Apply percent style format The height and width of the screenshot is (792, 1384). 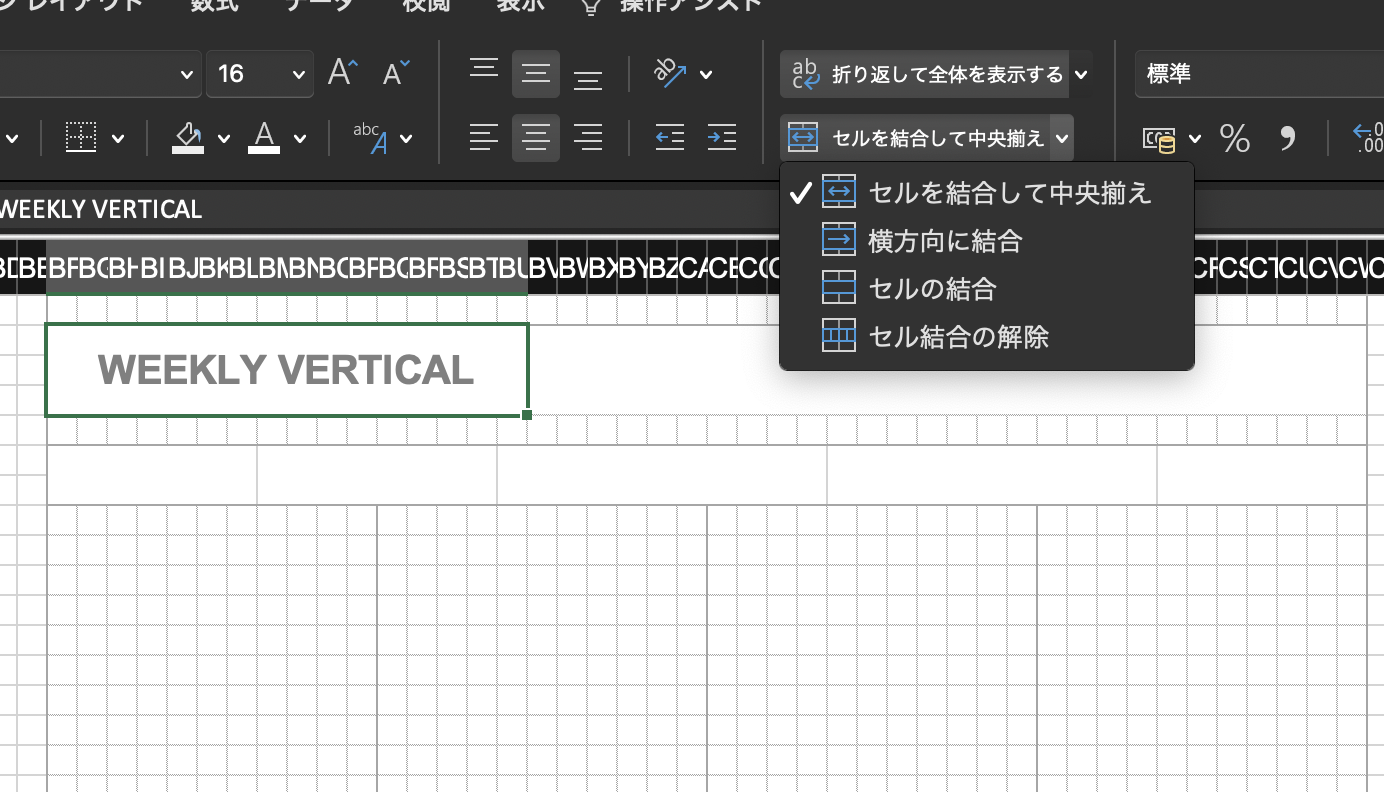pyautogui.click(x=1235, y=138)
